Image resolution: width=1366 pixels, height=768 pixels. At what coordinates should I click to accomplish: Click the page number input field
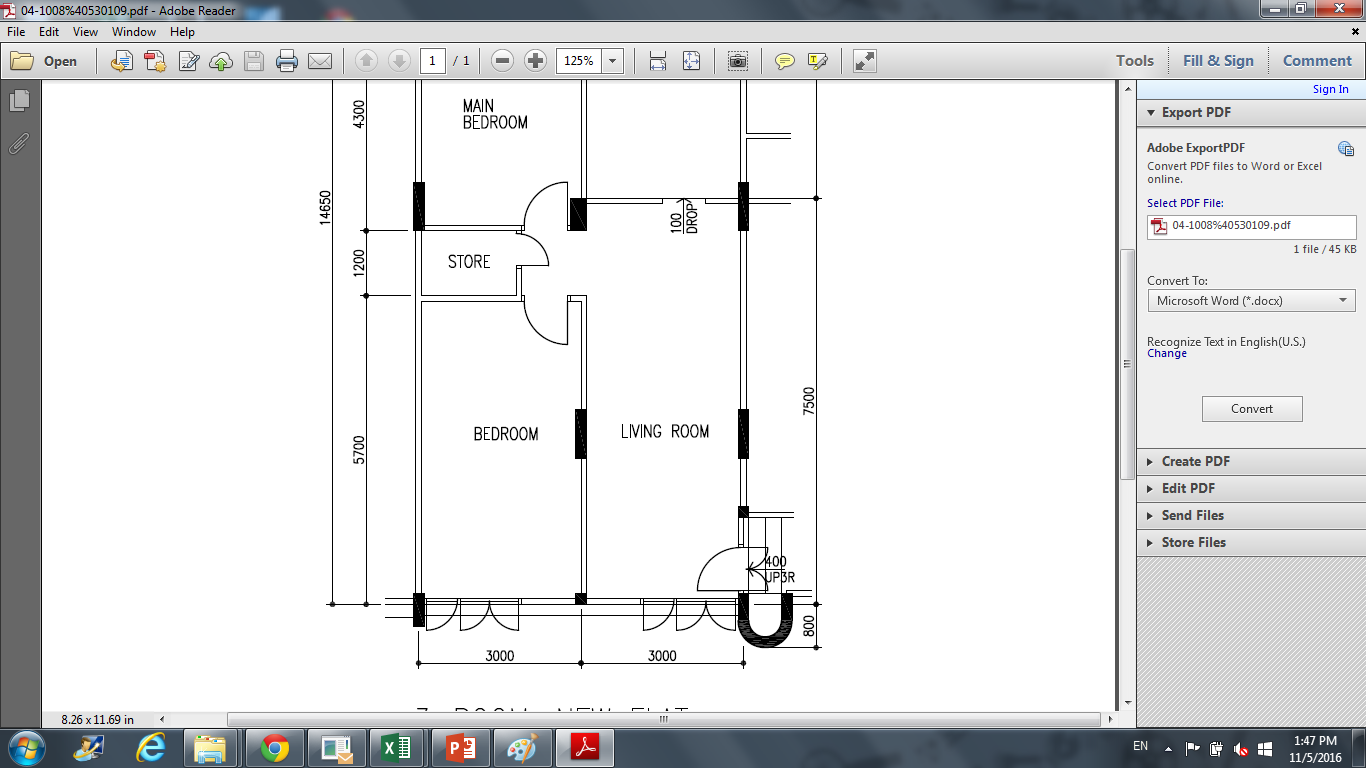[432, 61]
